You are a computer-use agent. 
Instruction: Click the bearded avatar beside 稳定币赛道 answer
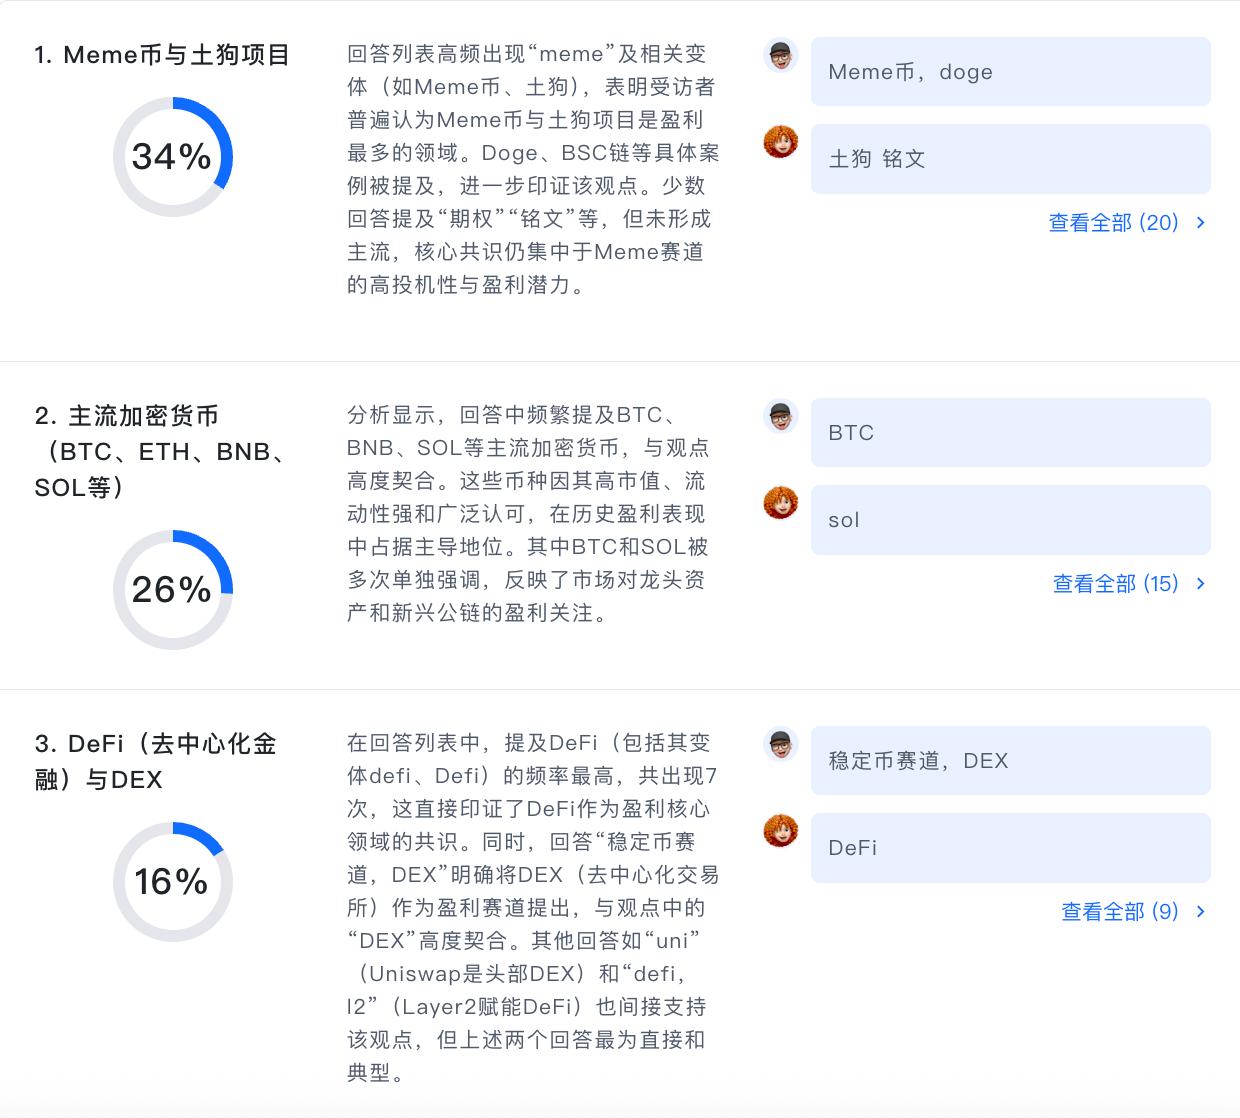779,745
